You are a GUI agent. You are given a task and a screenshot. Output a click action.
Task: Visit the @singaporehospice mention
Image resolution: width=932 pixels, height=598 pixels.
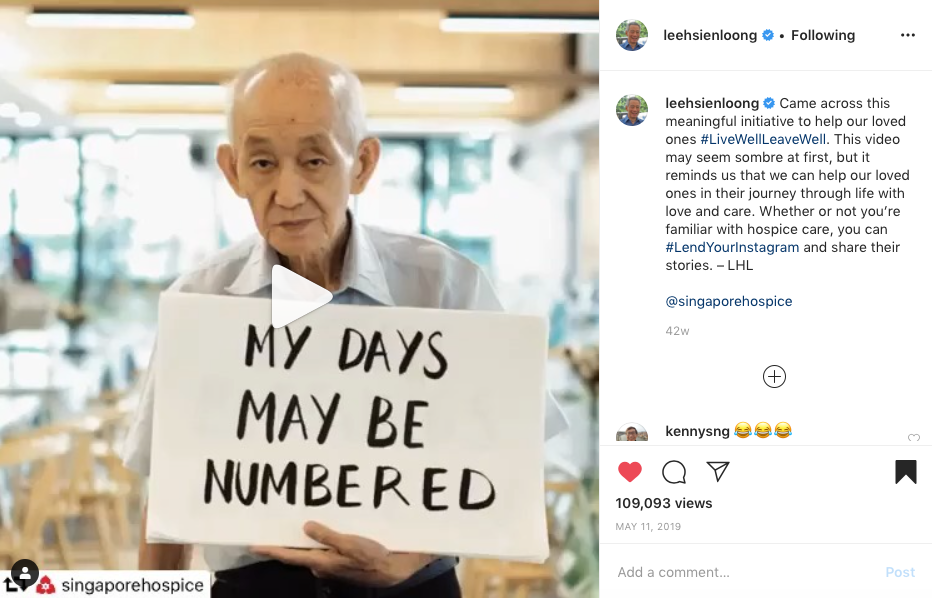coord(728,301)
